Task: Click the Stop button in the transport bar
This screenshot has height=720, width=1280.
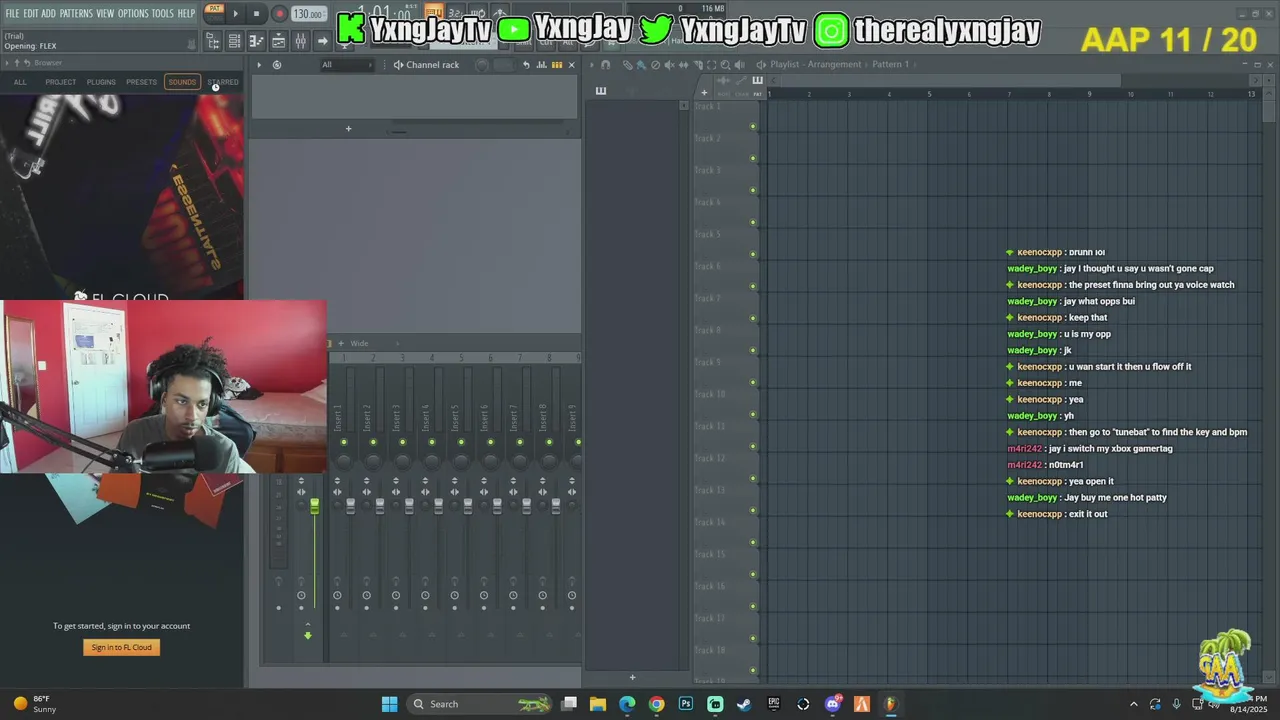Action: pyautogui.click(x=256, y=14)
